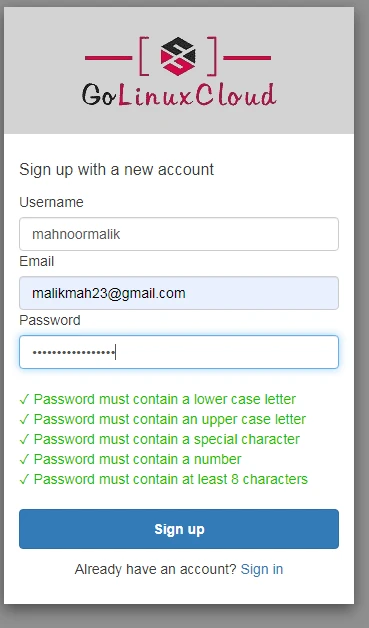Click the left red bracket in logo
This screenshot has height=628, width=369.
[144, 56]
